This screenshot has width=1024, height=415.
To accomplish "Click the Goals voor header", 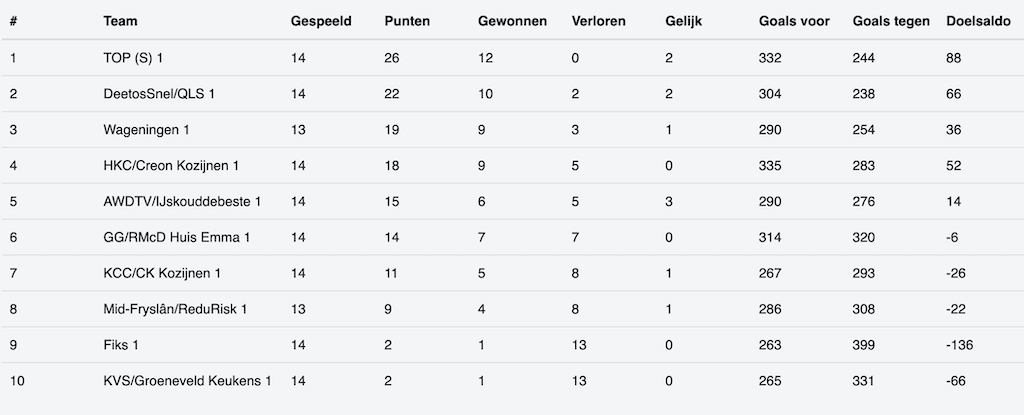I will (x=793, y=21).
